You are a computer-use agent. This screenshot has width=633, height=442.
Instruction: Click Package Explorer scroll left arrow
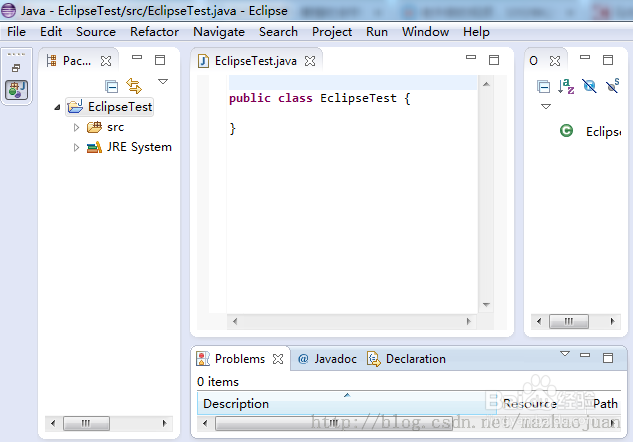pyautogui.click(x=53, y=423)
